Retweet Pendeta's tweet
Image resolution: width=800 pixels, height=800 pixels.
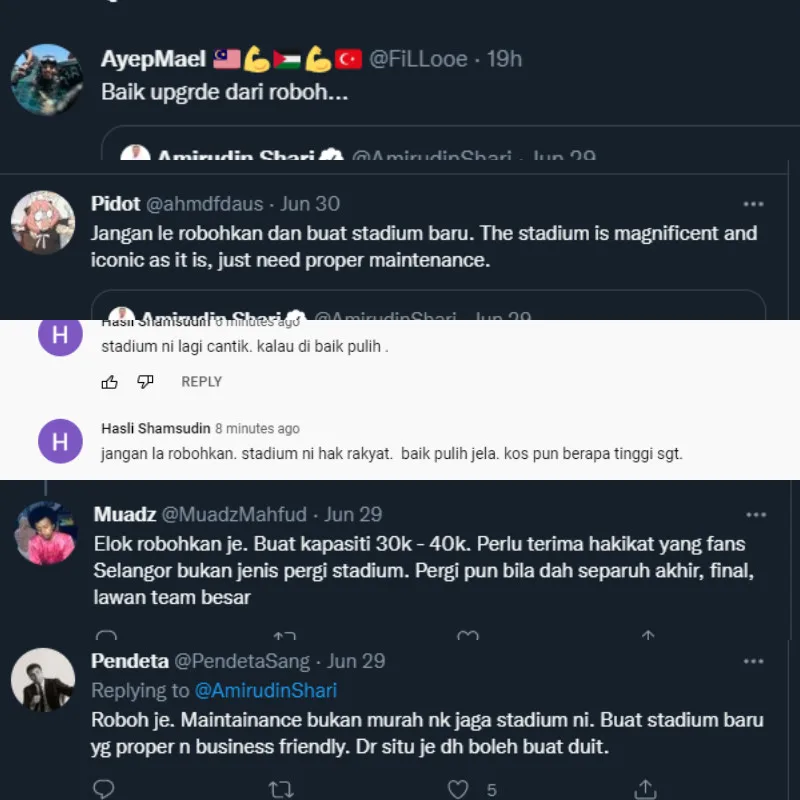click(282, 789)
